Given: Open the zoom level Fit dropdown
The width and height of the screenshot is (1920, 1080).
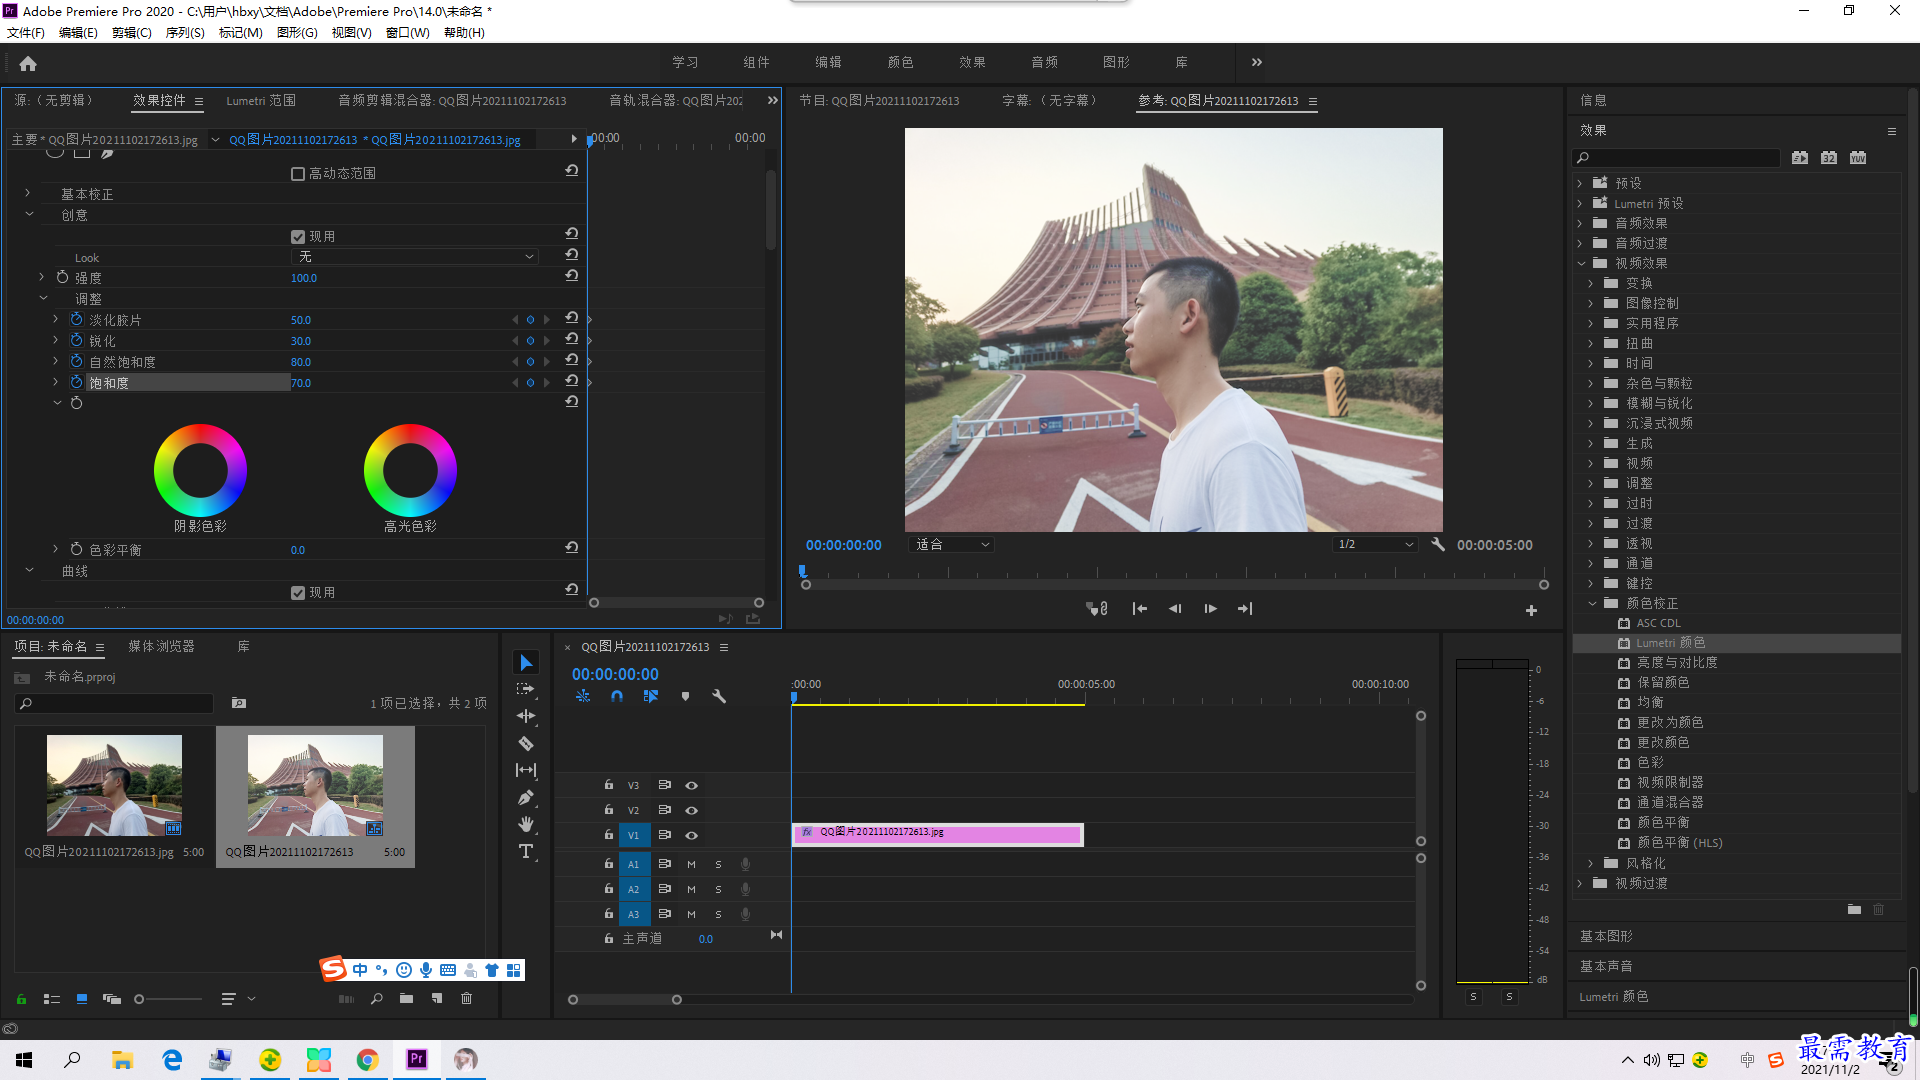Looking at the screenshot, I should pyautogui.click(x=952, y=545).
